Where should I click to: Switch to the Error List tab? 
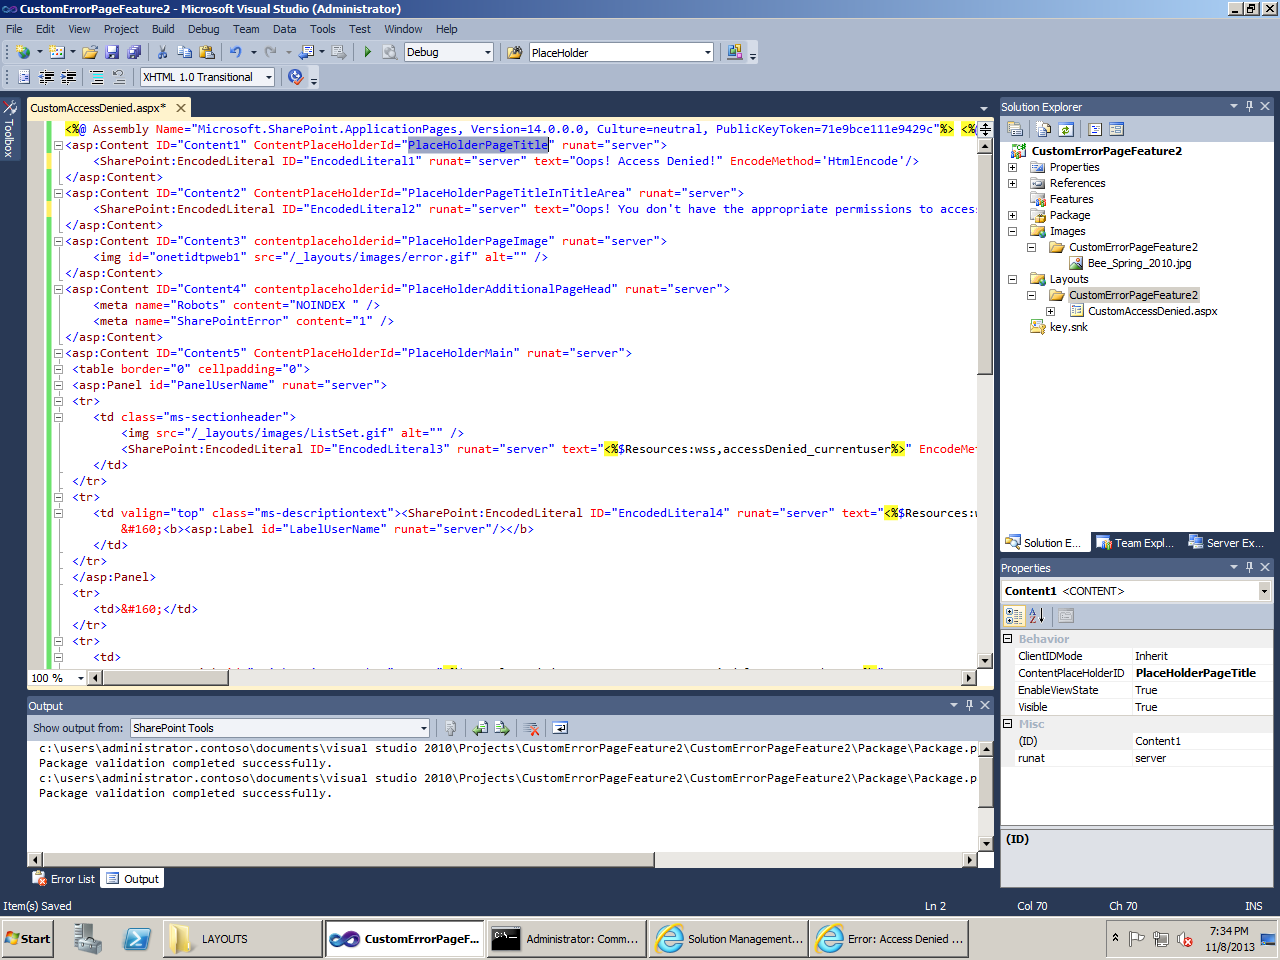tap(64, 879)
